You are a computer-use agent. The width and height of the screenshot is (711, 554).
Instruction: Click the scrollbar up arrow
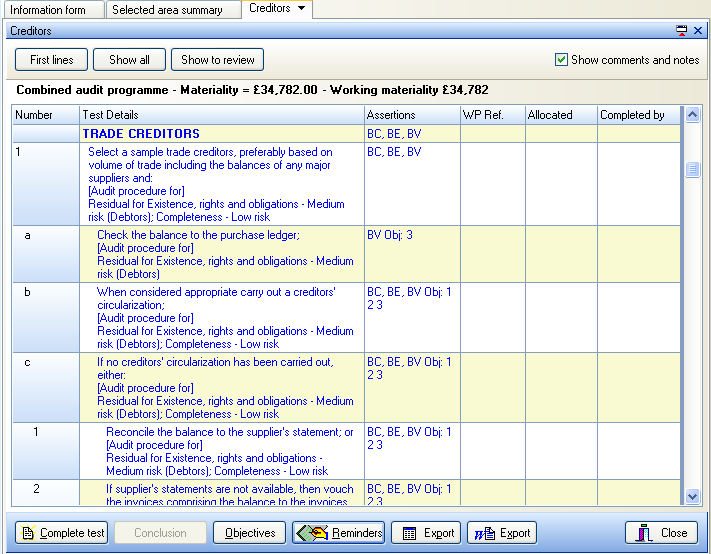692,115
